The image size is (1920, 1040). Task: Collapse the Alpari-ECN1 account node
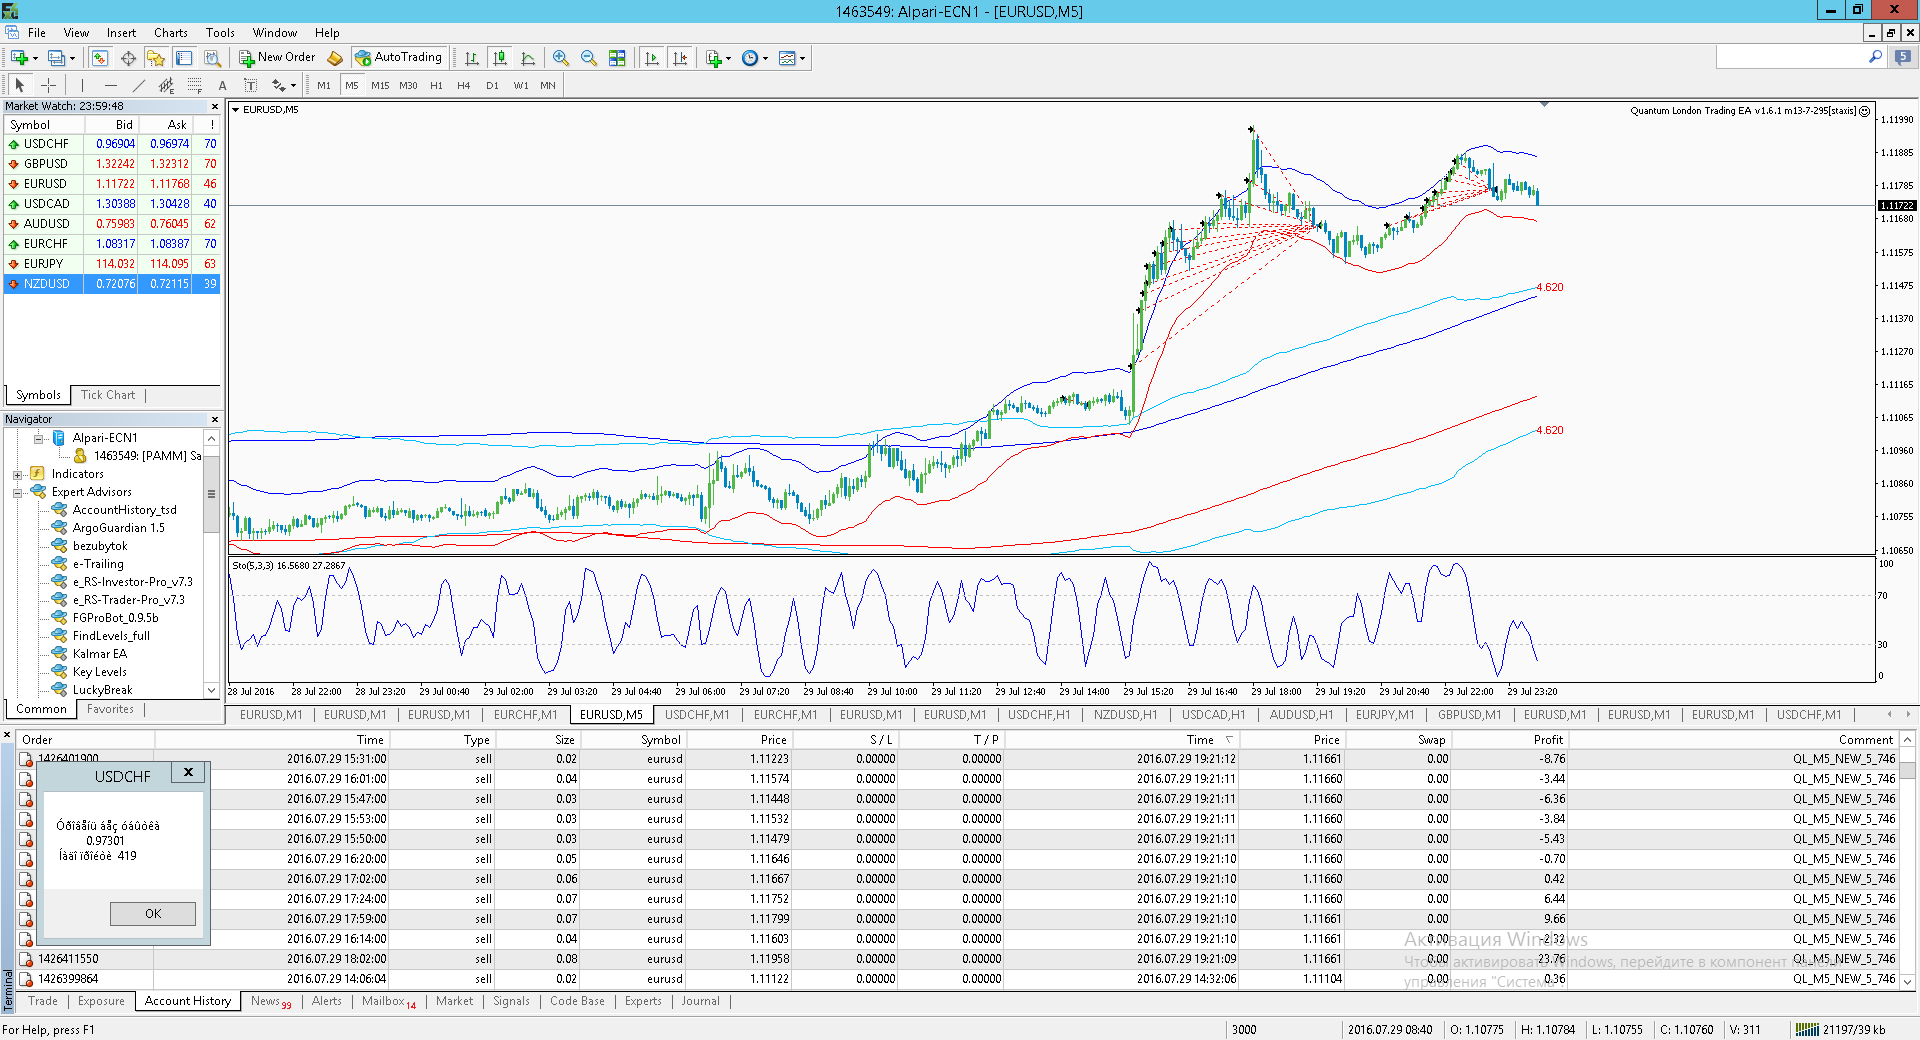tap(38, 438)
